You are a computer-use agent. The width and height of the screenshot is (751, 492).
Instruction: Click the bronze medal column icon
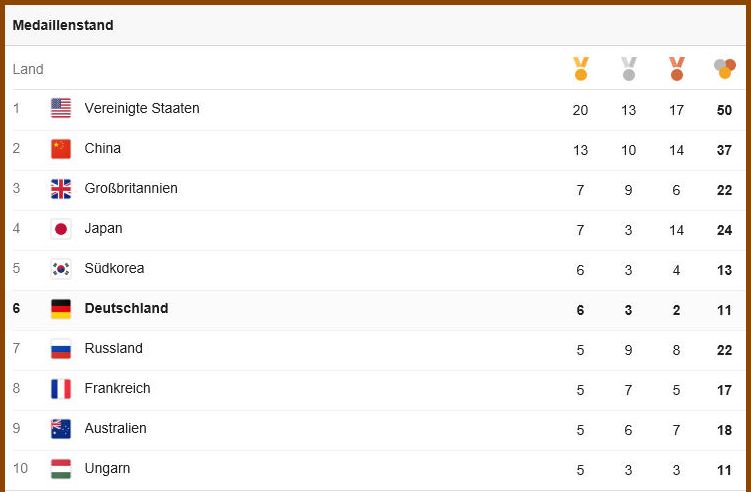(x=676, y=69)
